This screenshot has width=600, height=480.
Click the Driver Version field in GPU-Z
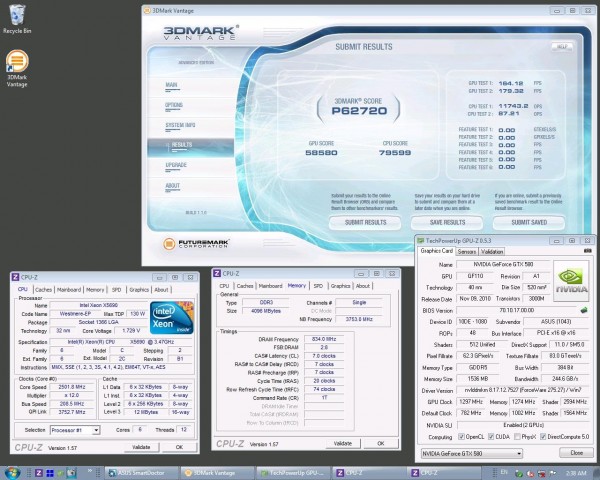tap(523, 390)
